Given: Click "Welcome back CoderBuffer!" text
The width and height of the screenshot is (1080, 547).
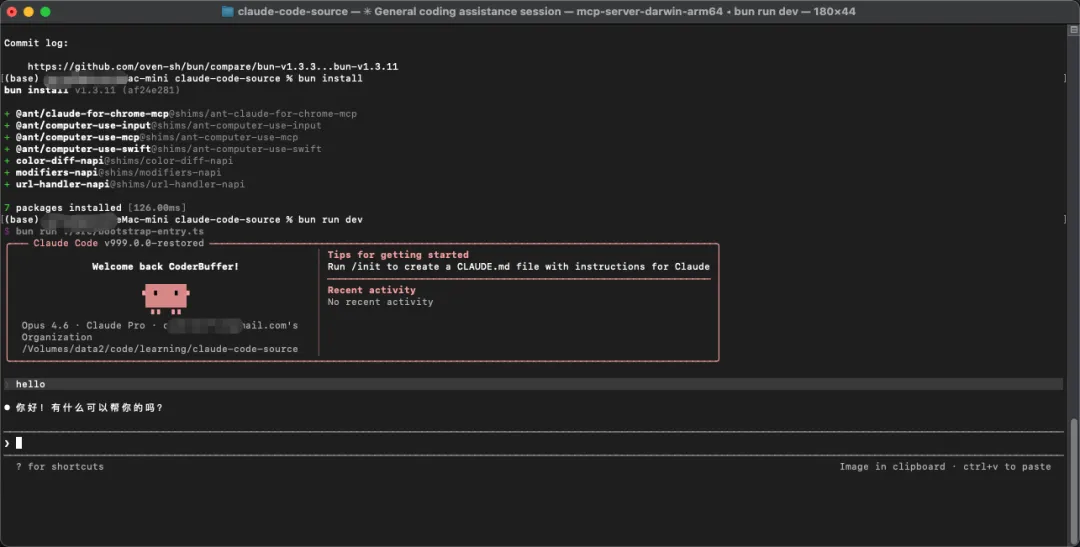Looking at the screenshot, I should [x=165, y=266].
